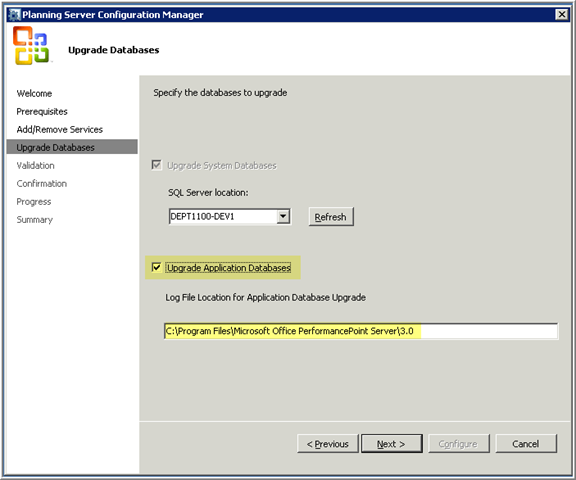This screenshot has width=576, height=480.
Task: Go back with the Previous button
Action: coord(328,444)
